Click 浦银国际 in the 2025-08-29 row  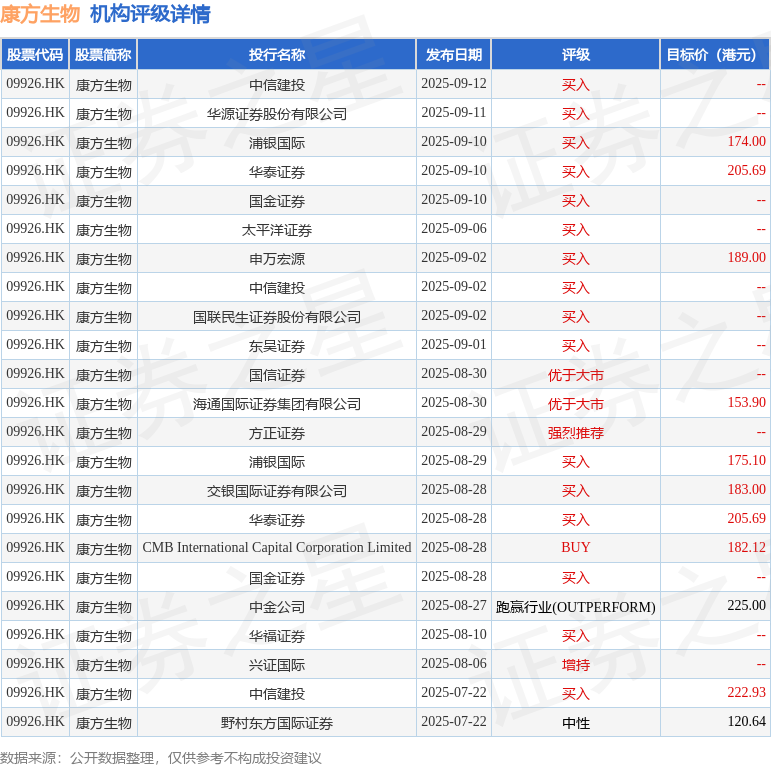(277, 462)
